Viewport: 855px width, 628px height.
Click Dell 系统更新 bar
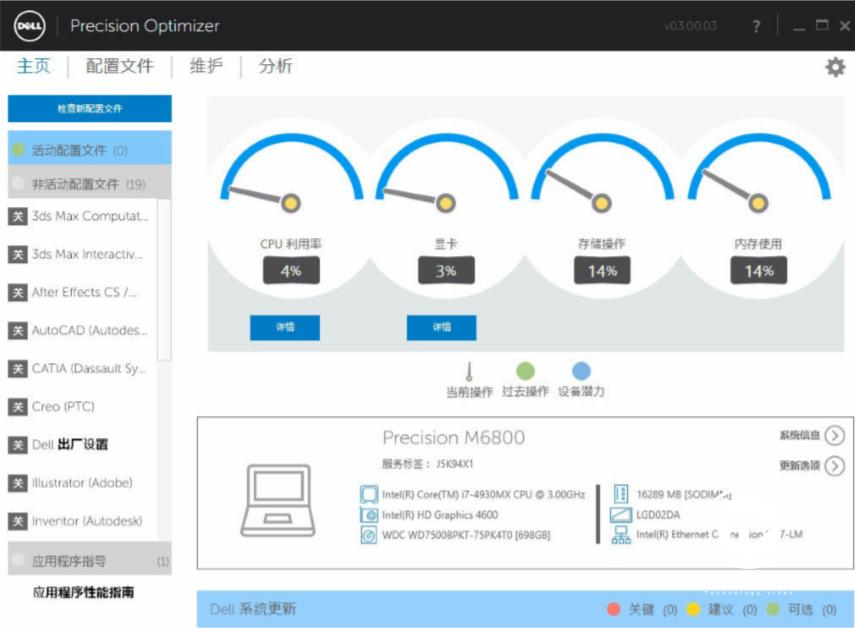tap(525, 609)
